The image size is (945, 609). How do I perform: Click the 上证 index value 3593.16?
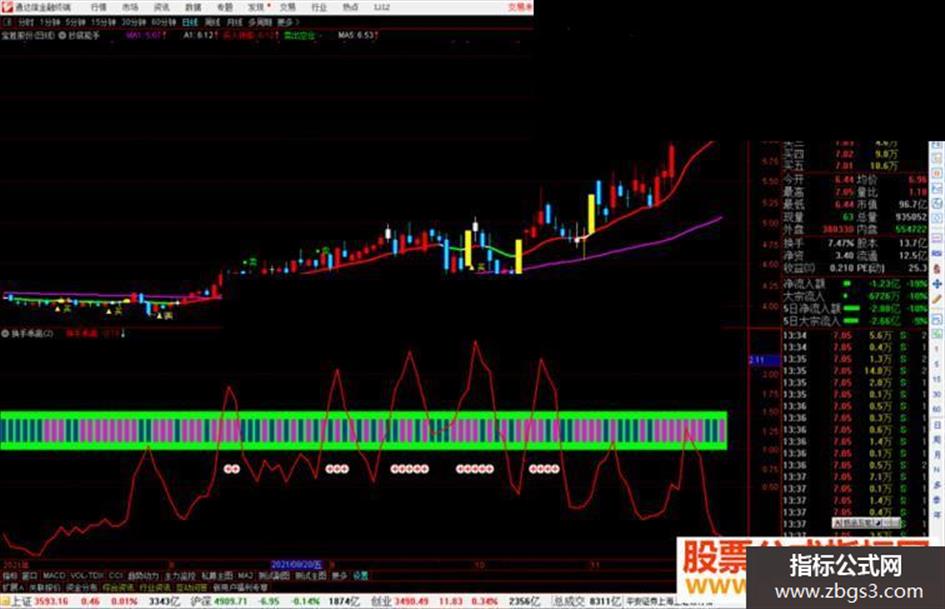[49, 601]
